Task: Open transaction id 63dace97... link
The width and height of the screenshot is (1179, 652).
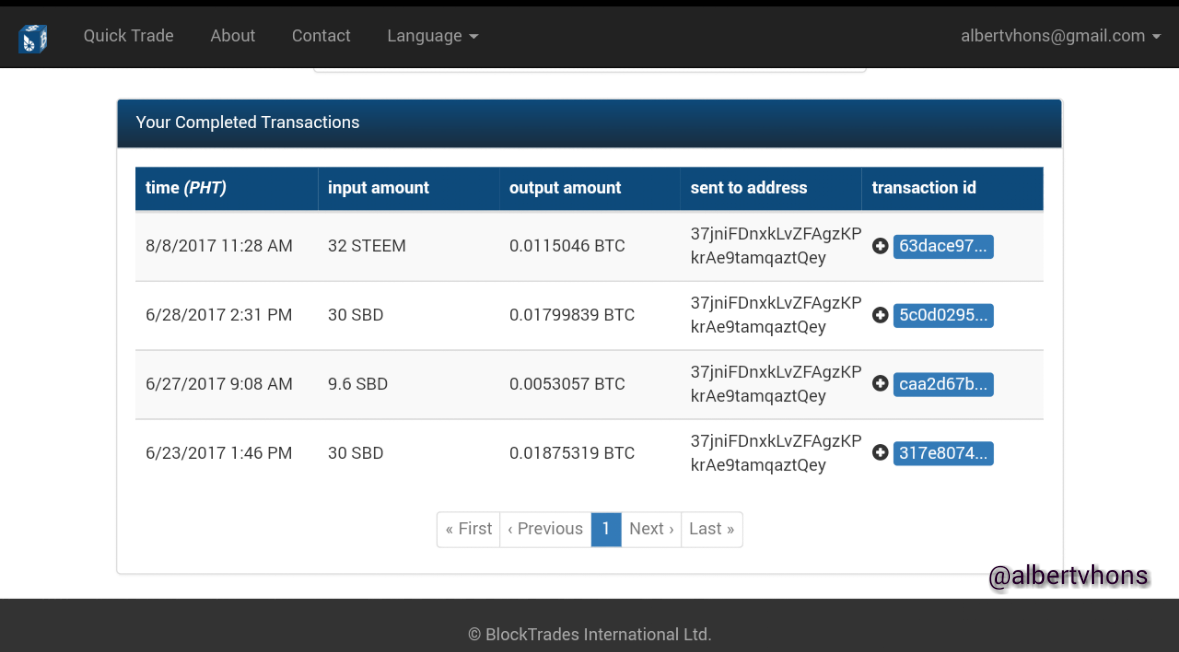Action: tap(943, 246)
